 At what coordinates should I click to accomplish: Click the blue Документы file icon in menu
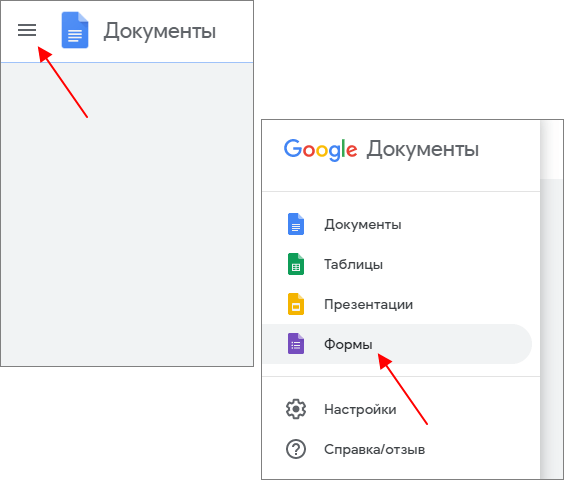point(296,224)
